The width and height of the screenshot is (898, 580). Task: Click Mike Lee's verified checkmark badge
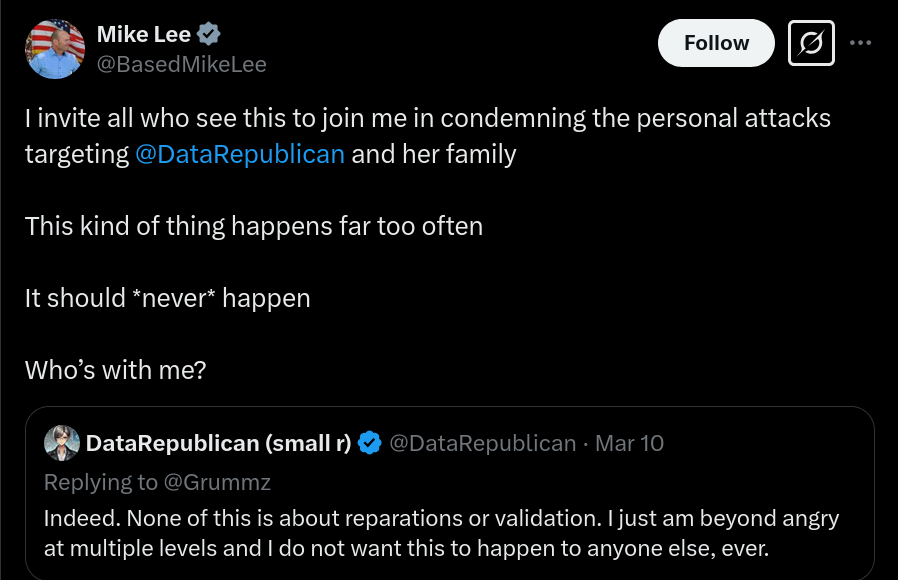point(208,34)
